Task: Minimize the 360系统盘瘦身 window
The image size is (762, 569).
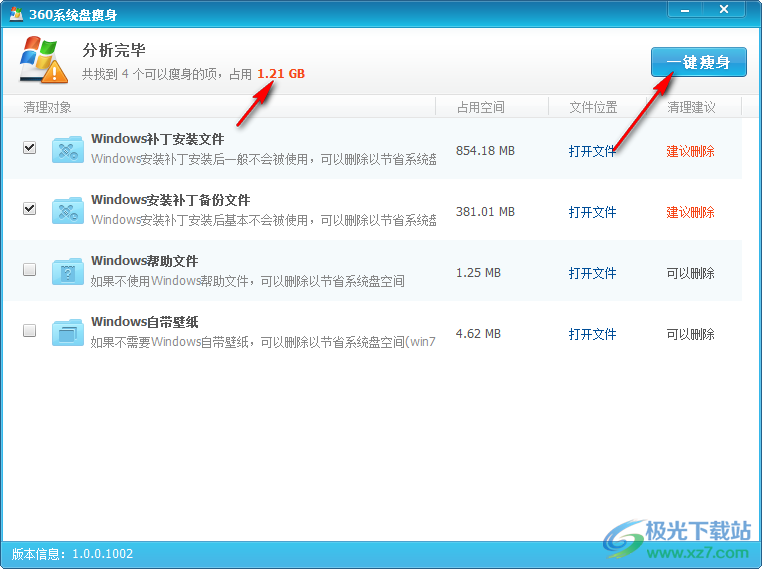Action: pos(685,9)
